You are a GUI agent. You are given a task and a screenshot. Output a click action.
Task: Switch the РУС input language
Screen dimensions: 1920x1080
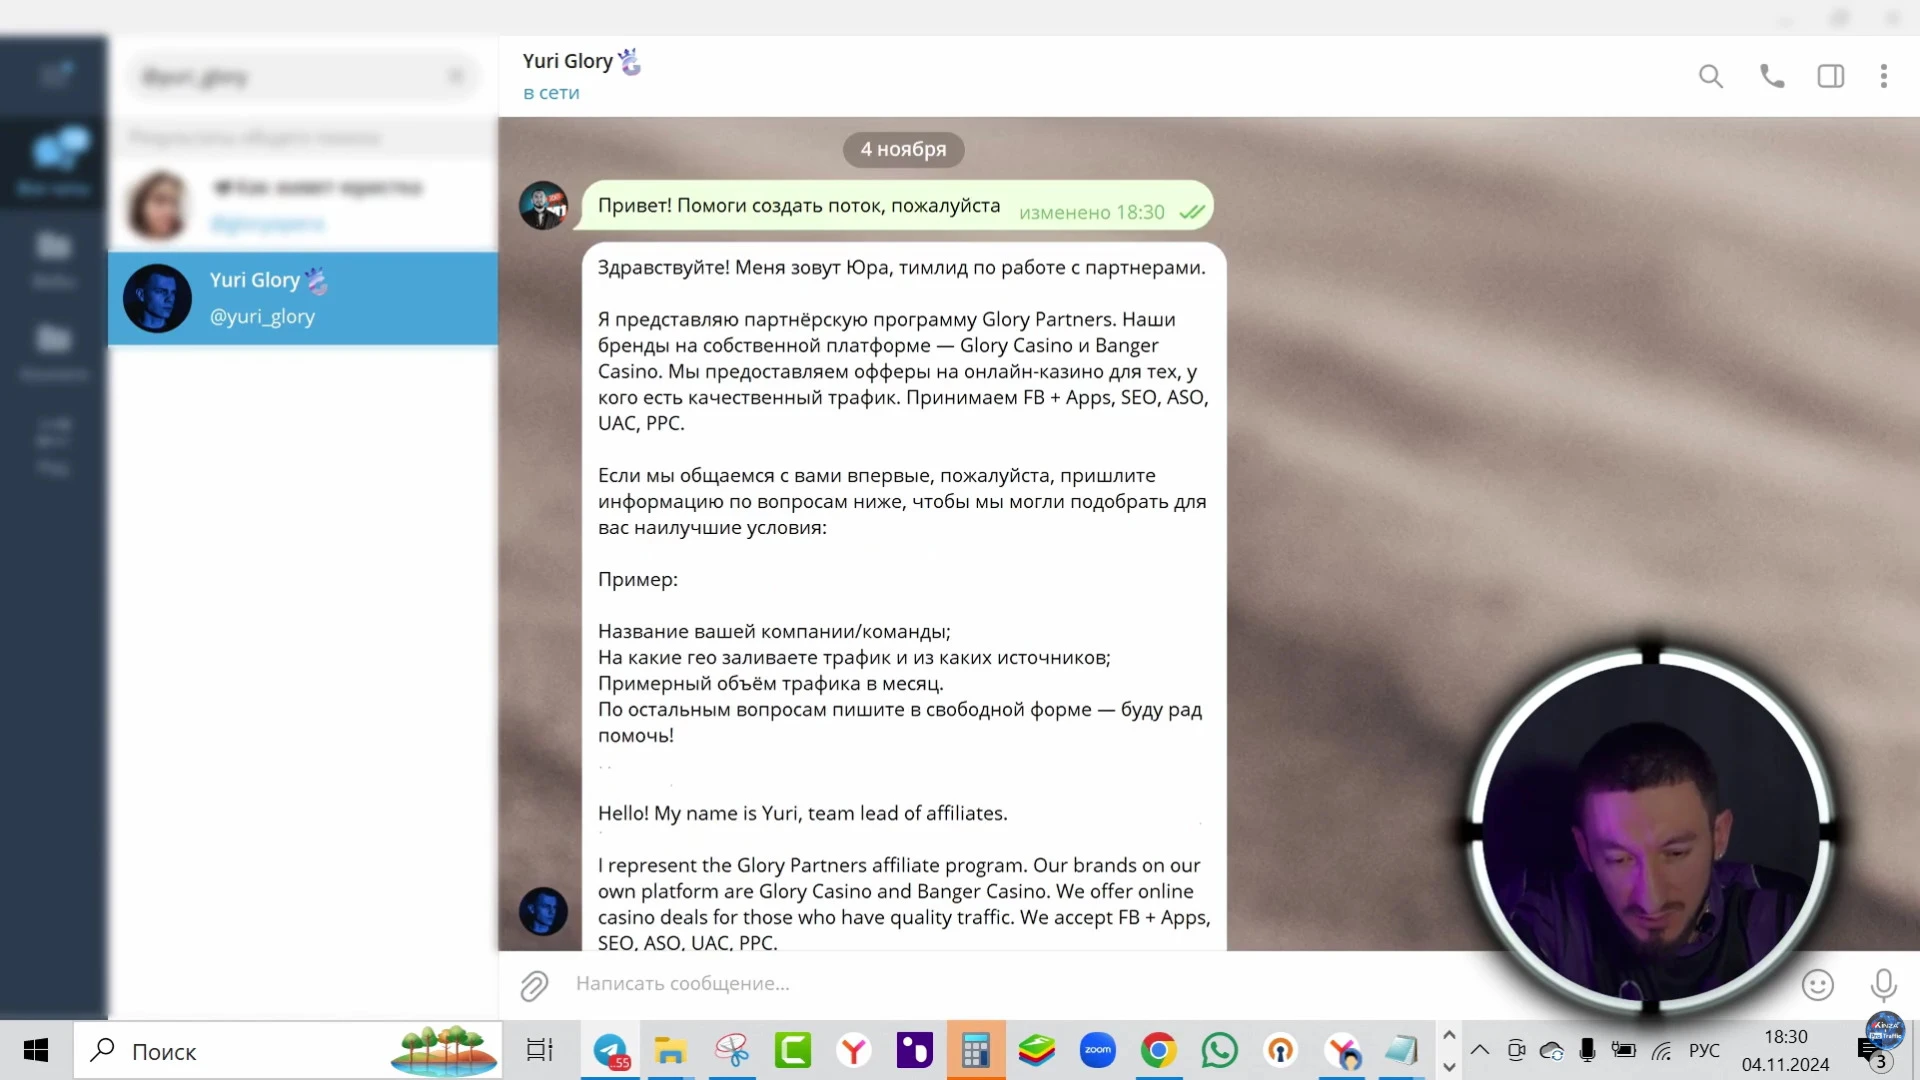click(1704, 1050)
